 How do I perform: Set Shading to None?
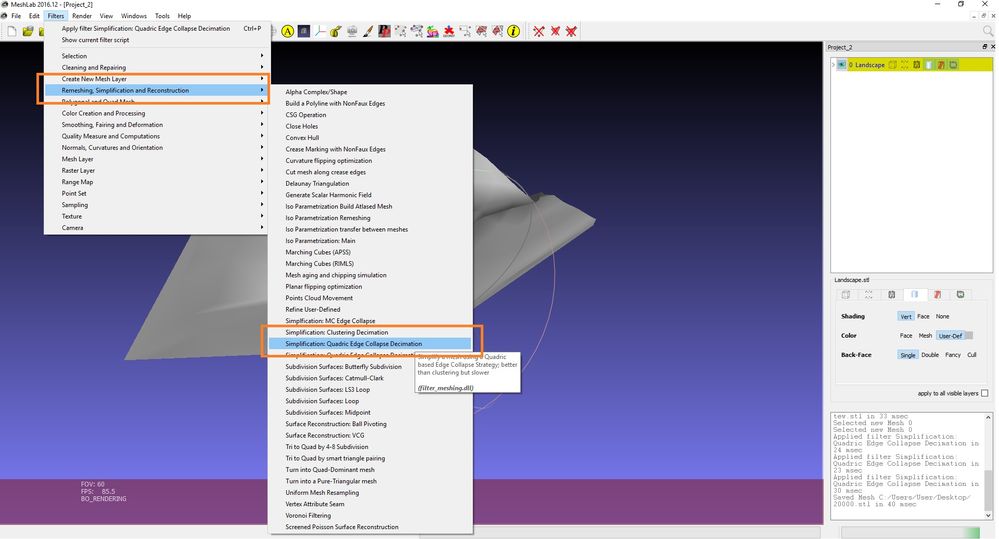coord(942,317)
